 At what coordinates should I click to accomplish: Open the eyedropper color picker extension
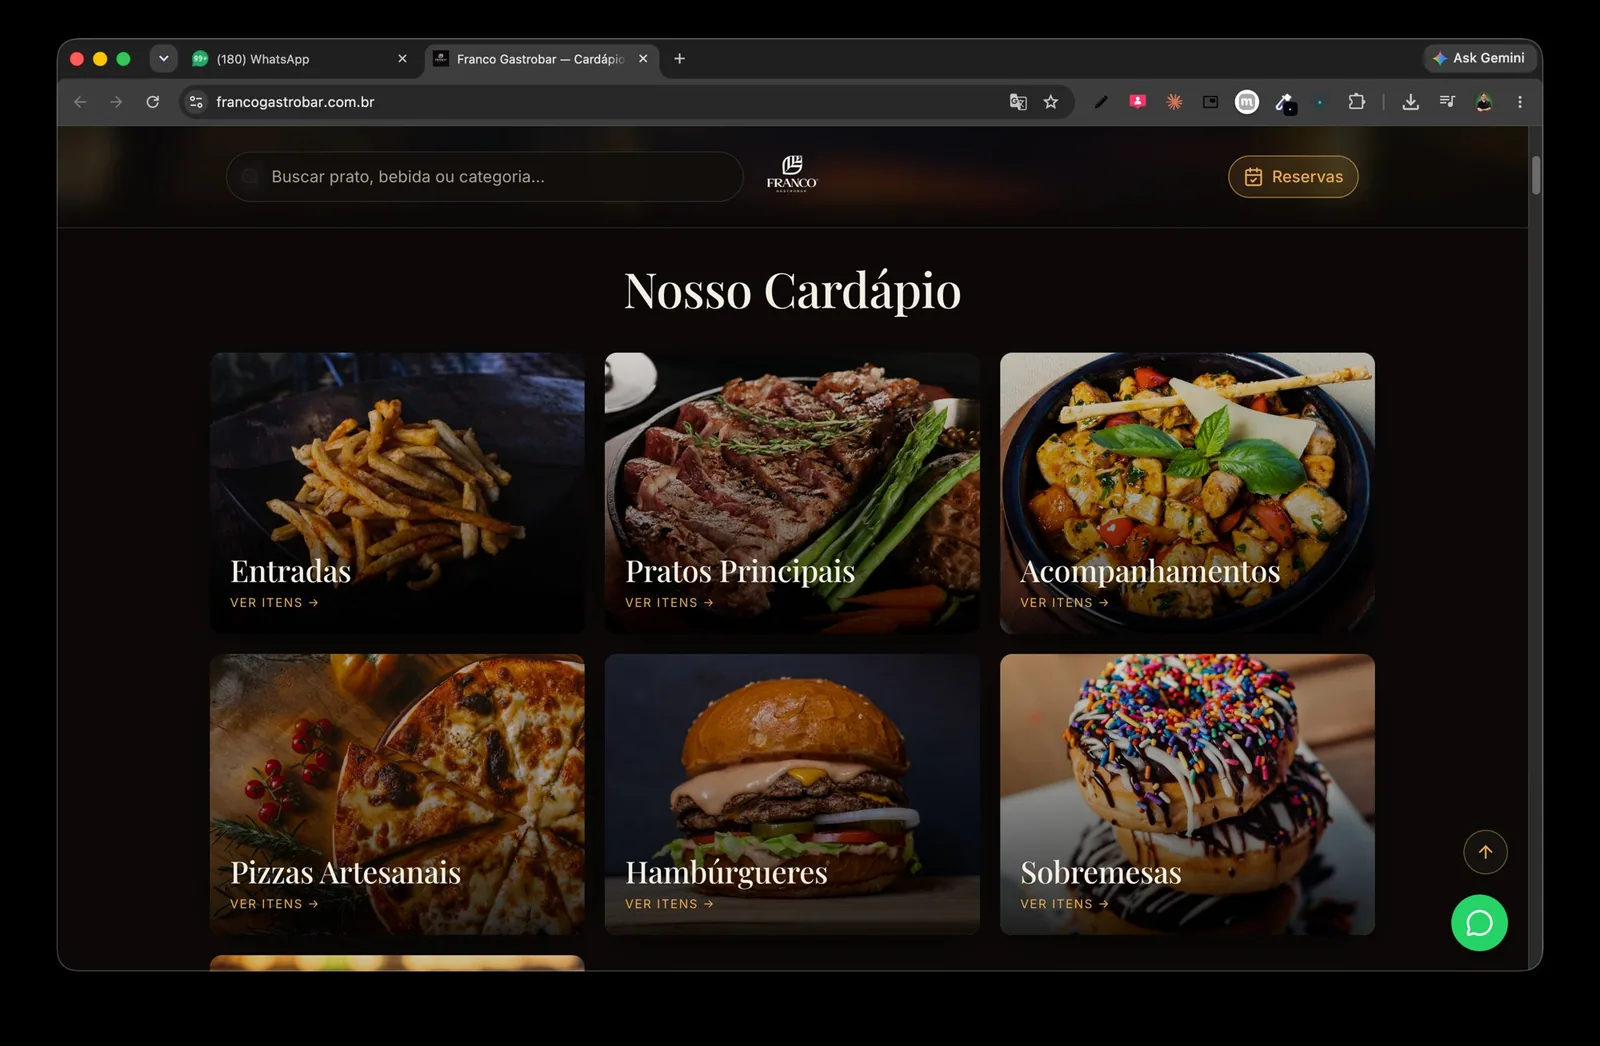pyautogui.click(x=1285, y=103)
